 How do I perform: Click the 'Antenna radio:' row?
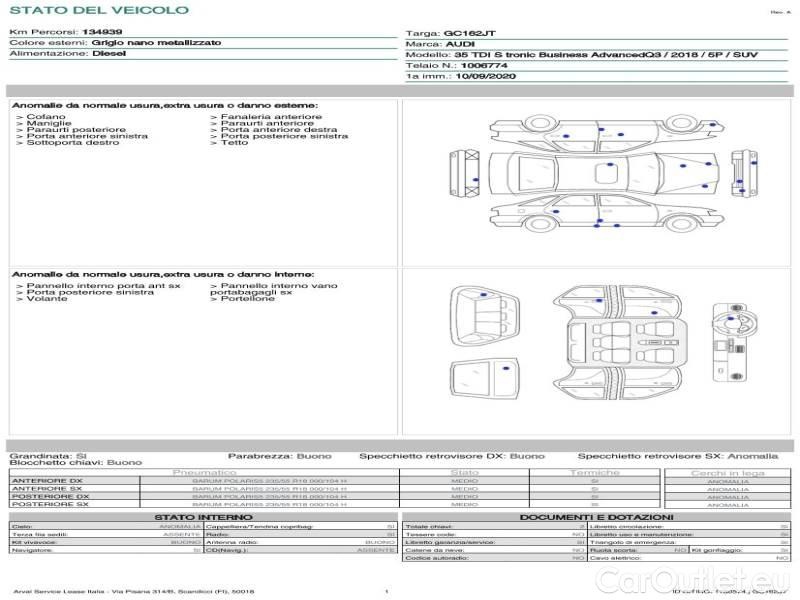click(x=301, y=542)
